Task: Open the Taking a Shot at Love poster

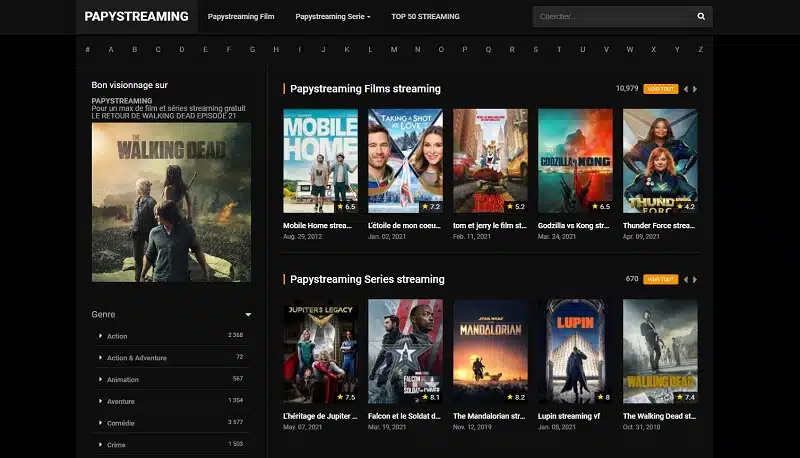Action: (x=406, y=161)
